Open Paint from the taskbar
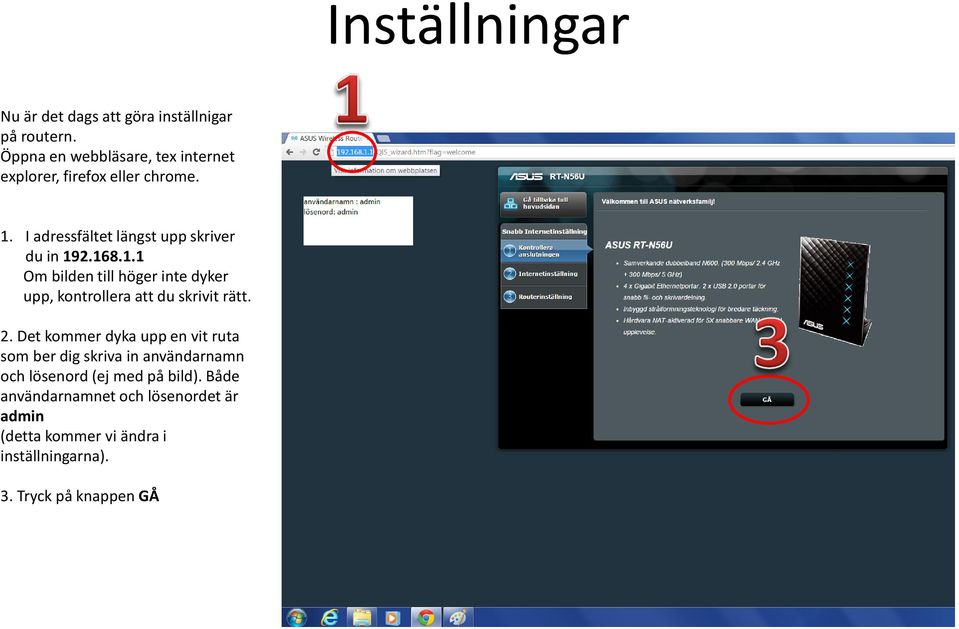This screenshot has height=629, width=959. pyautogui.click(x=457, y=617)
